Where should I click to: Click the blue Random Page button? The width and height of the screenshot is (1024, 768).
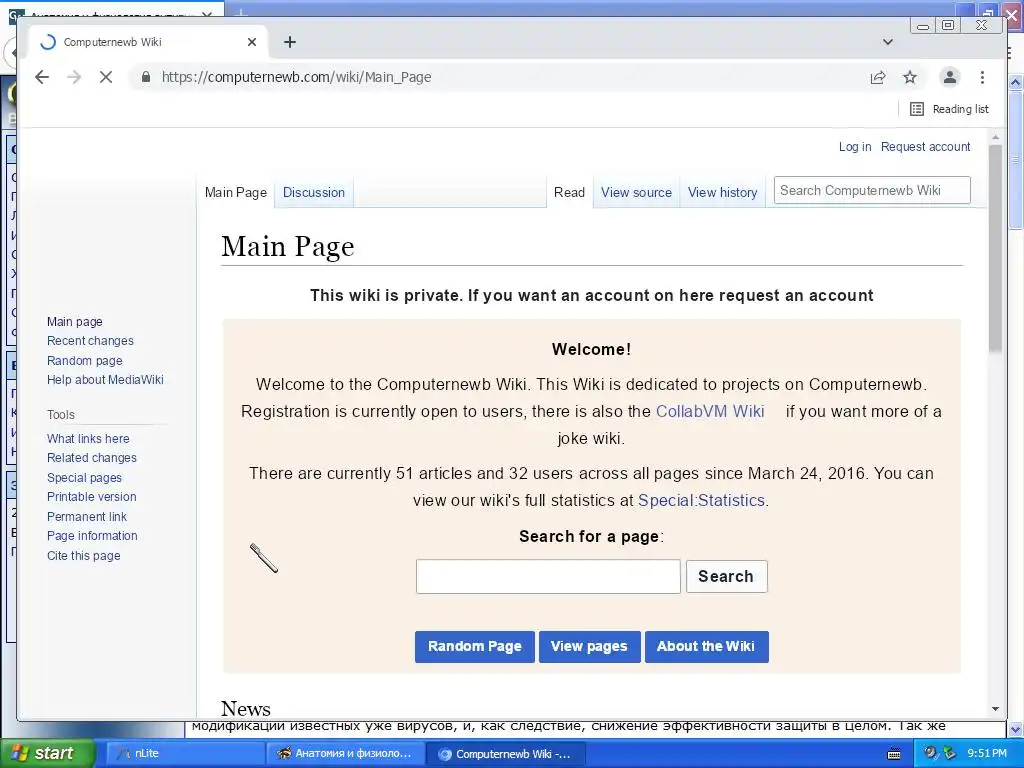[475, 647]
